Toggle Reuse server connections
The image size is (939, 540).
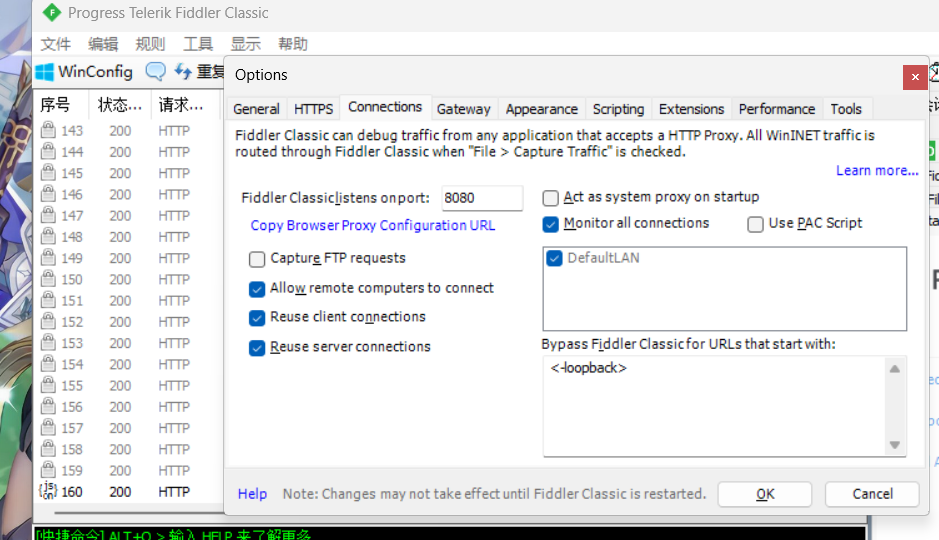(x=257, y=348)
